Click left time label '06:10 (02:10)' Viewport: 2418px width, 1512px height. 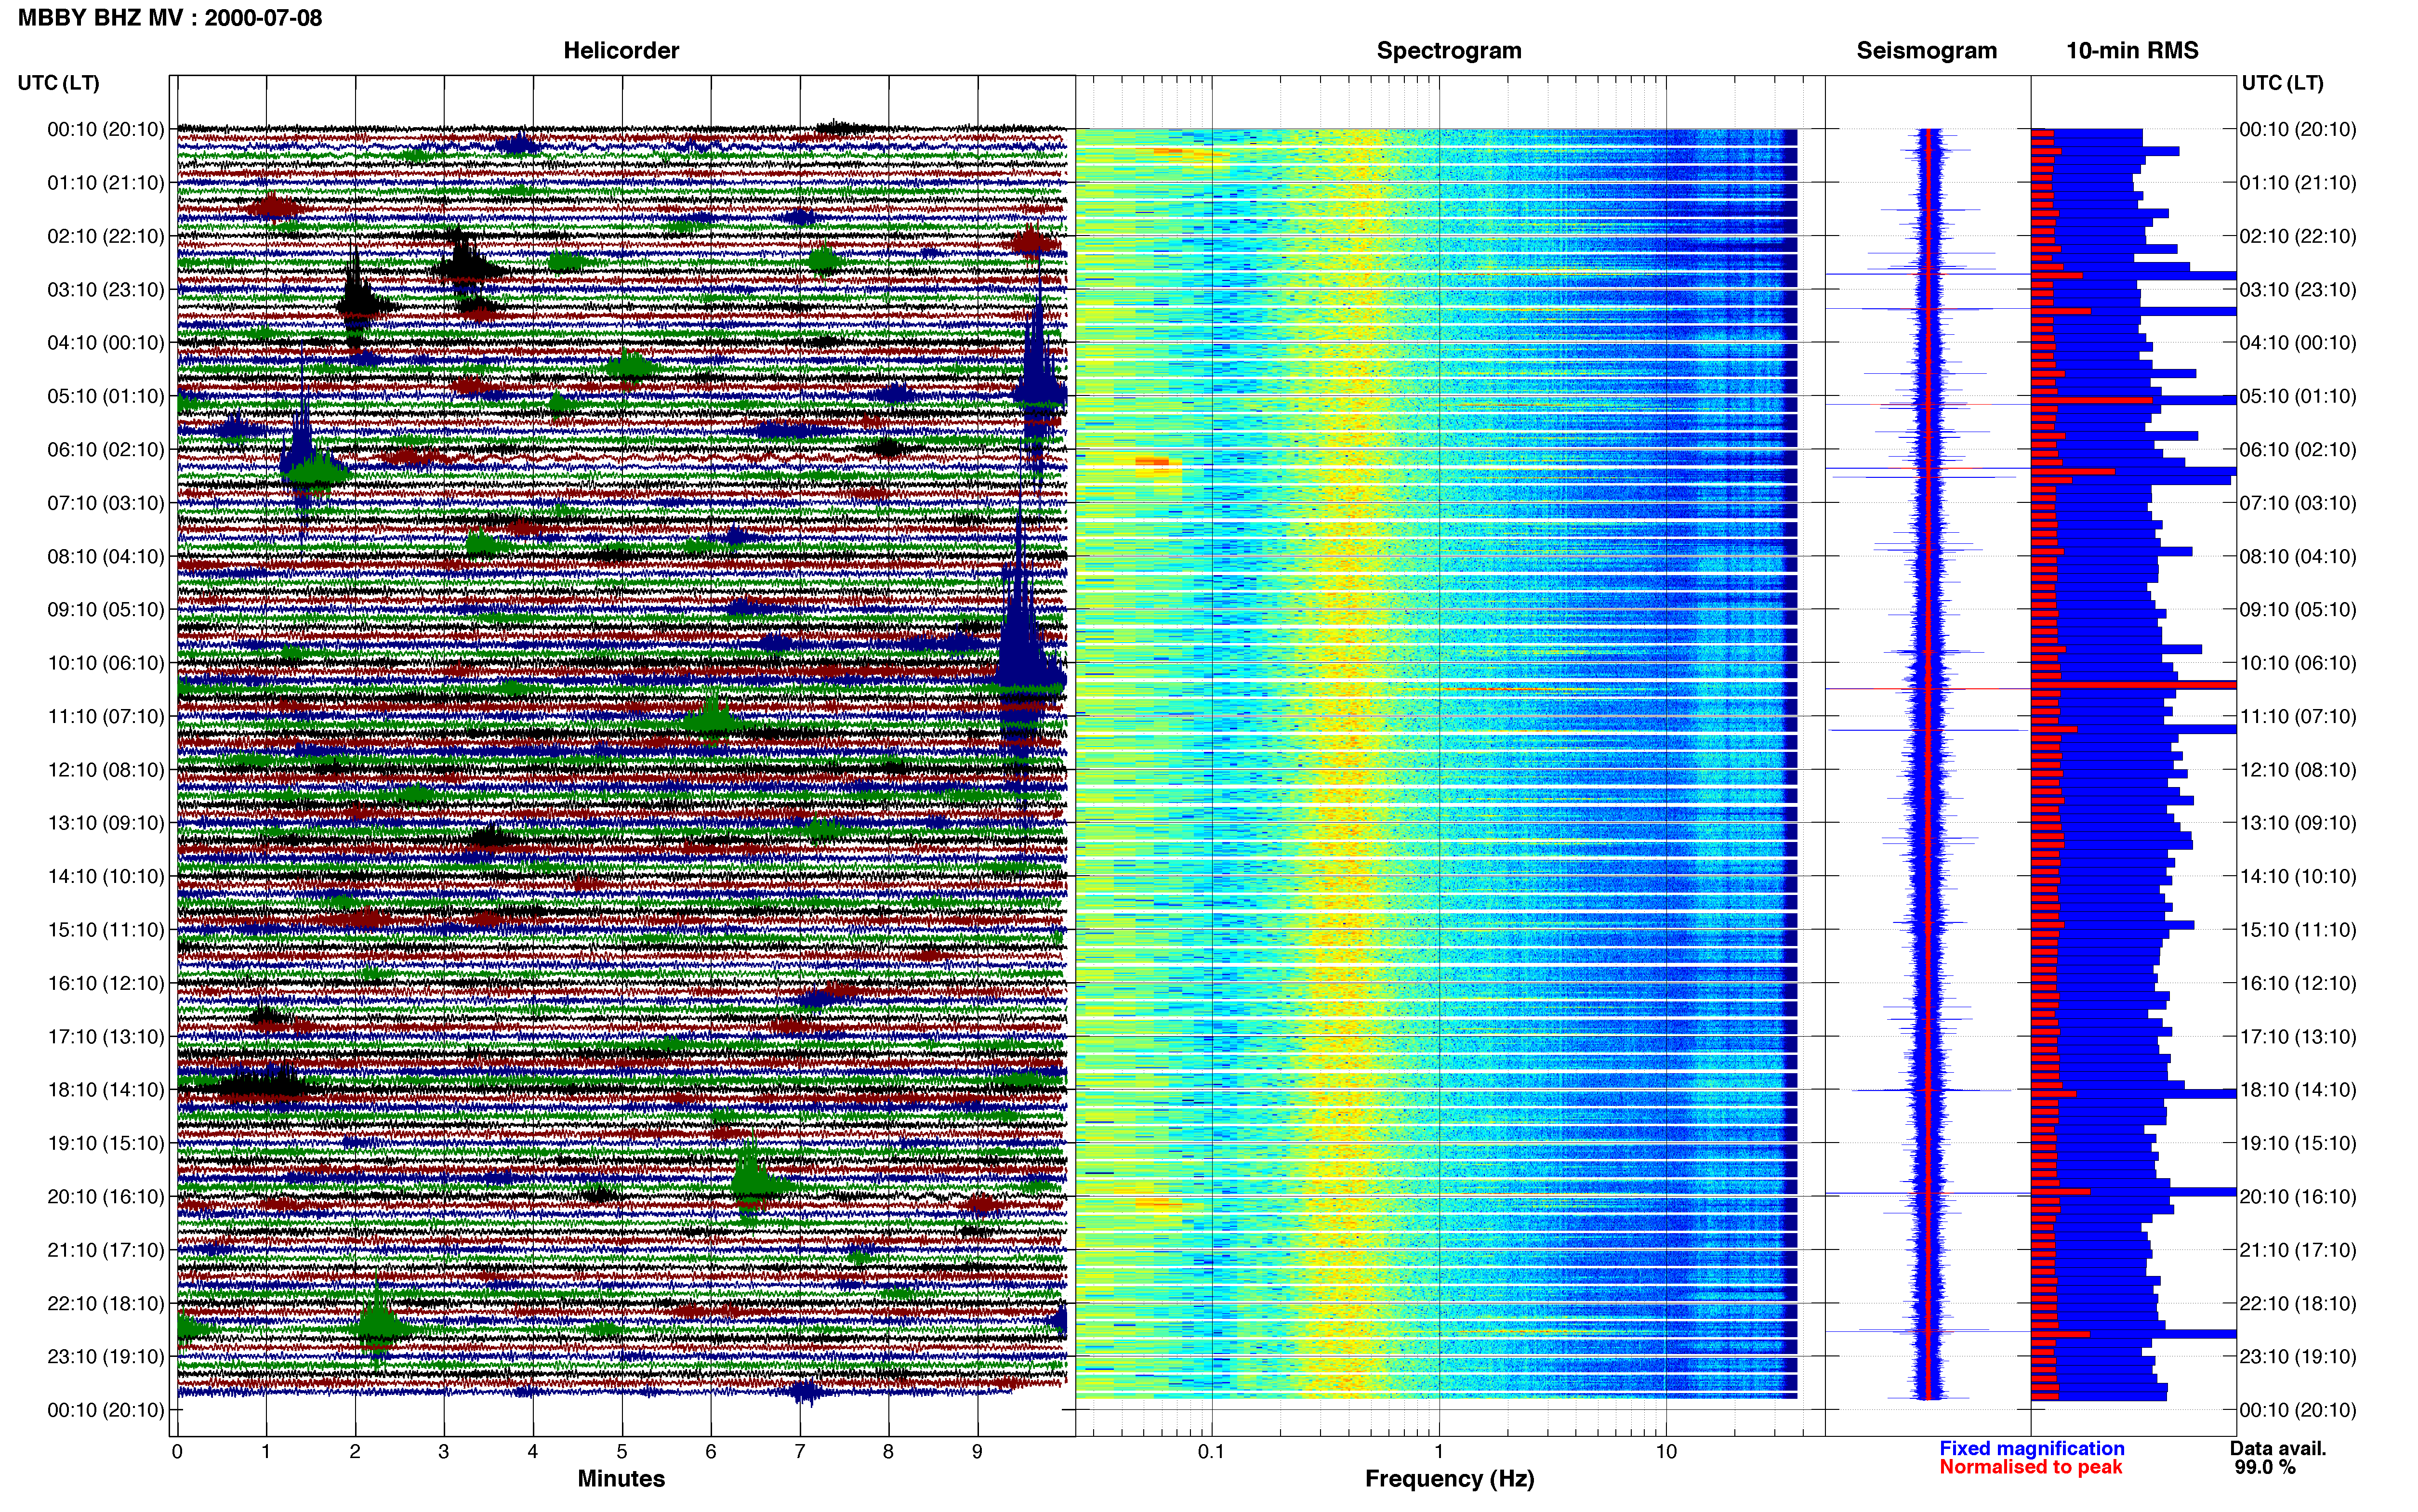(x=106, y=449)
